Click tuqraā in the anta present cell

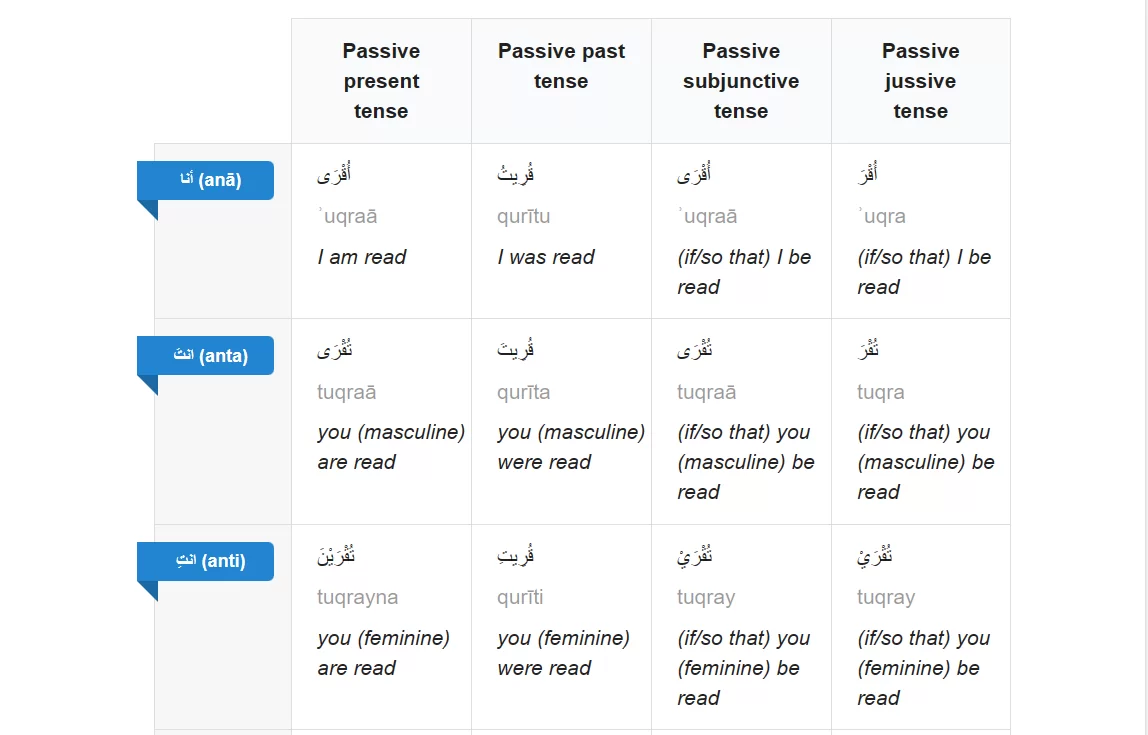tap(346, 392)
